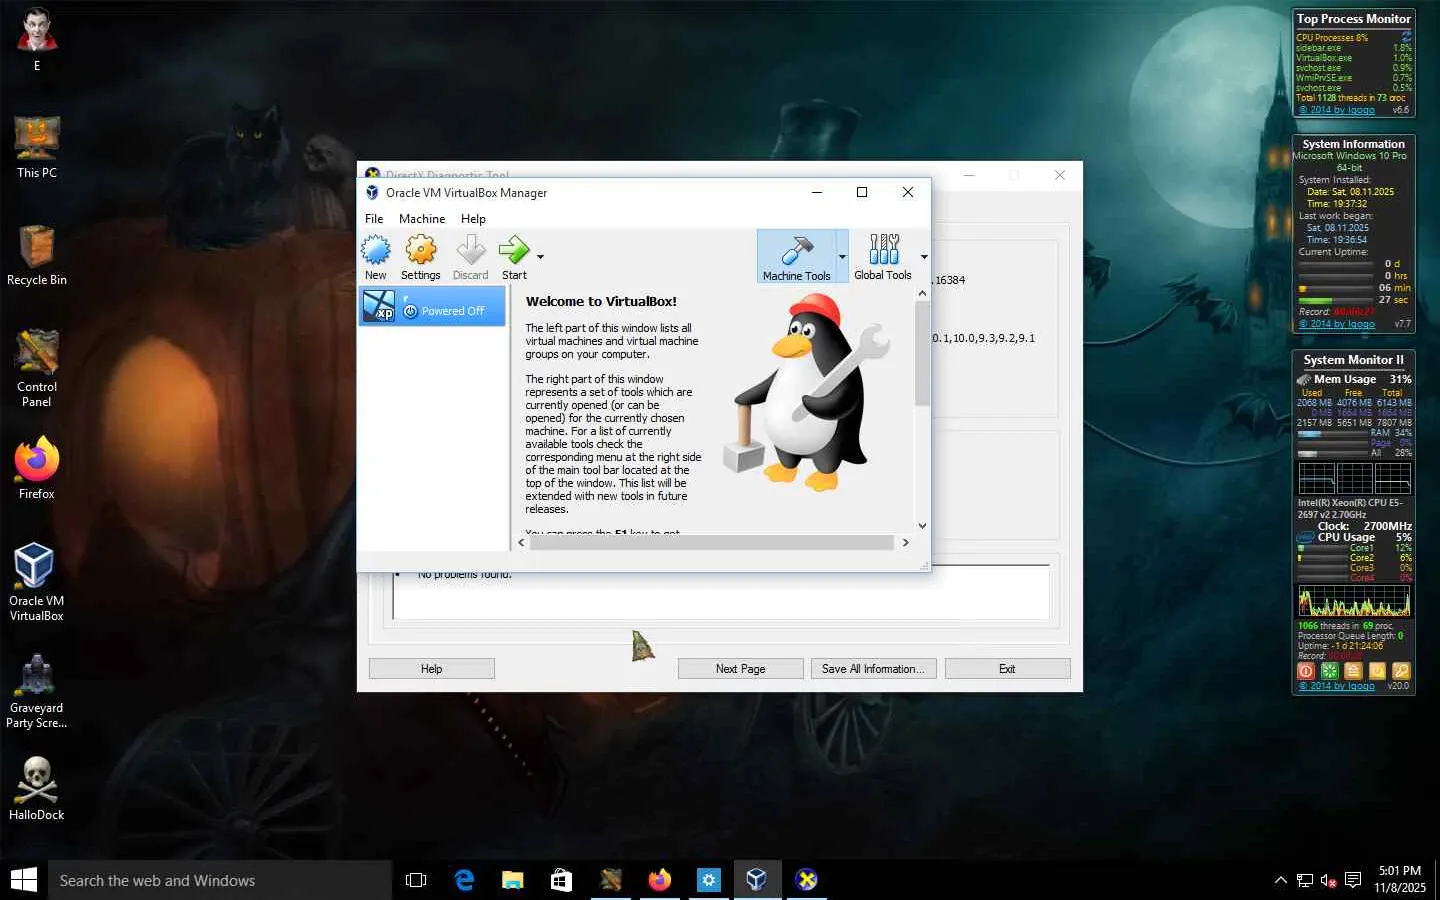This screenshot has height=900, width=1440.
Task: Open the Microsoft Store taskbar icon
Action: (x=561, y=880)
